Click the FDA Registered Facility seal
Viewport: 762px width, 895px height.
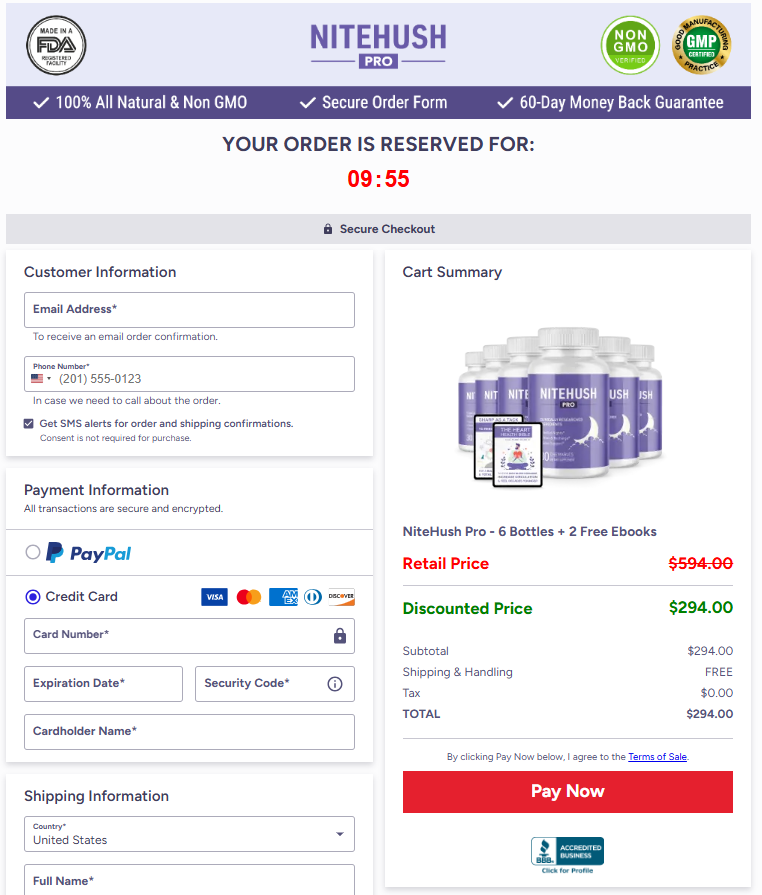click(x=56, y=45)
